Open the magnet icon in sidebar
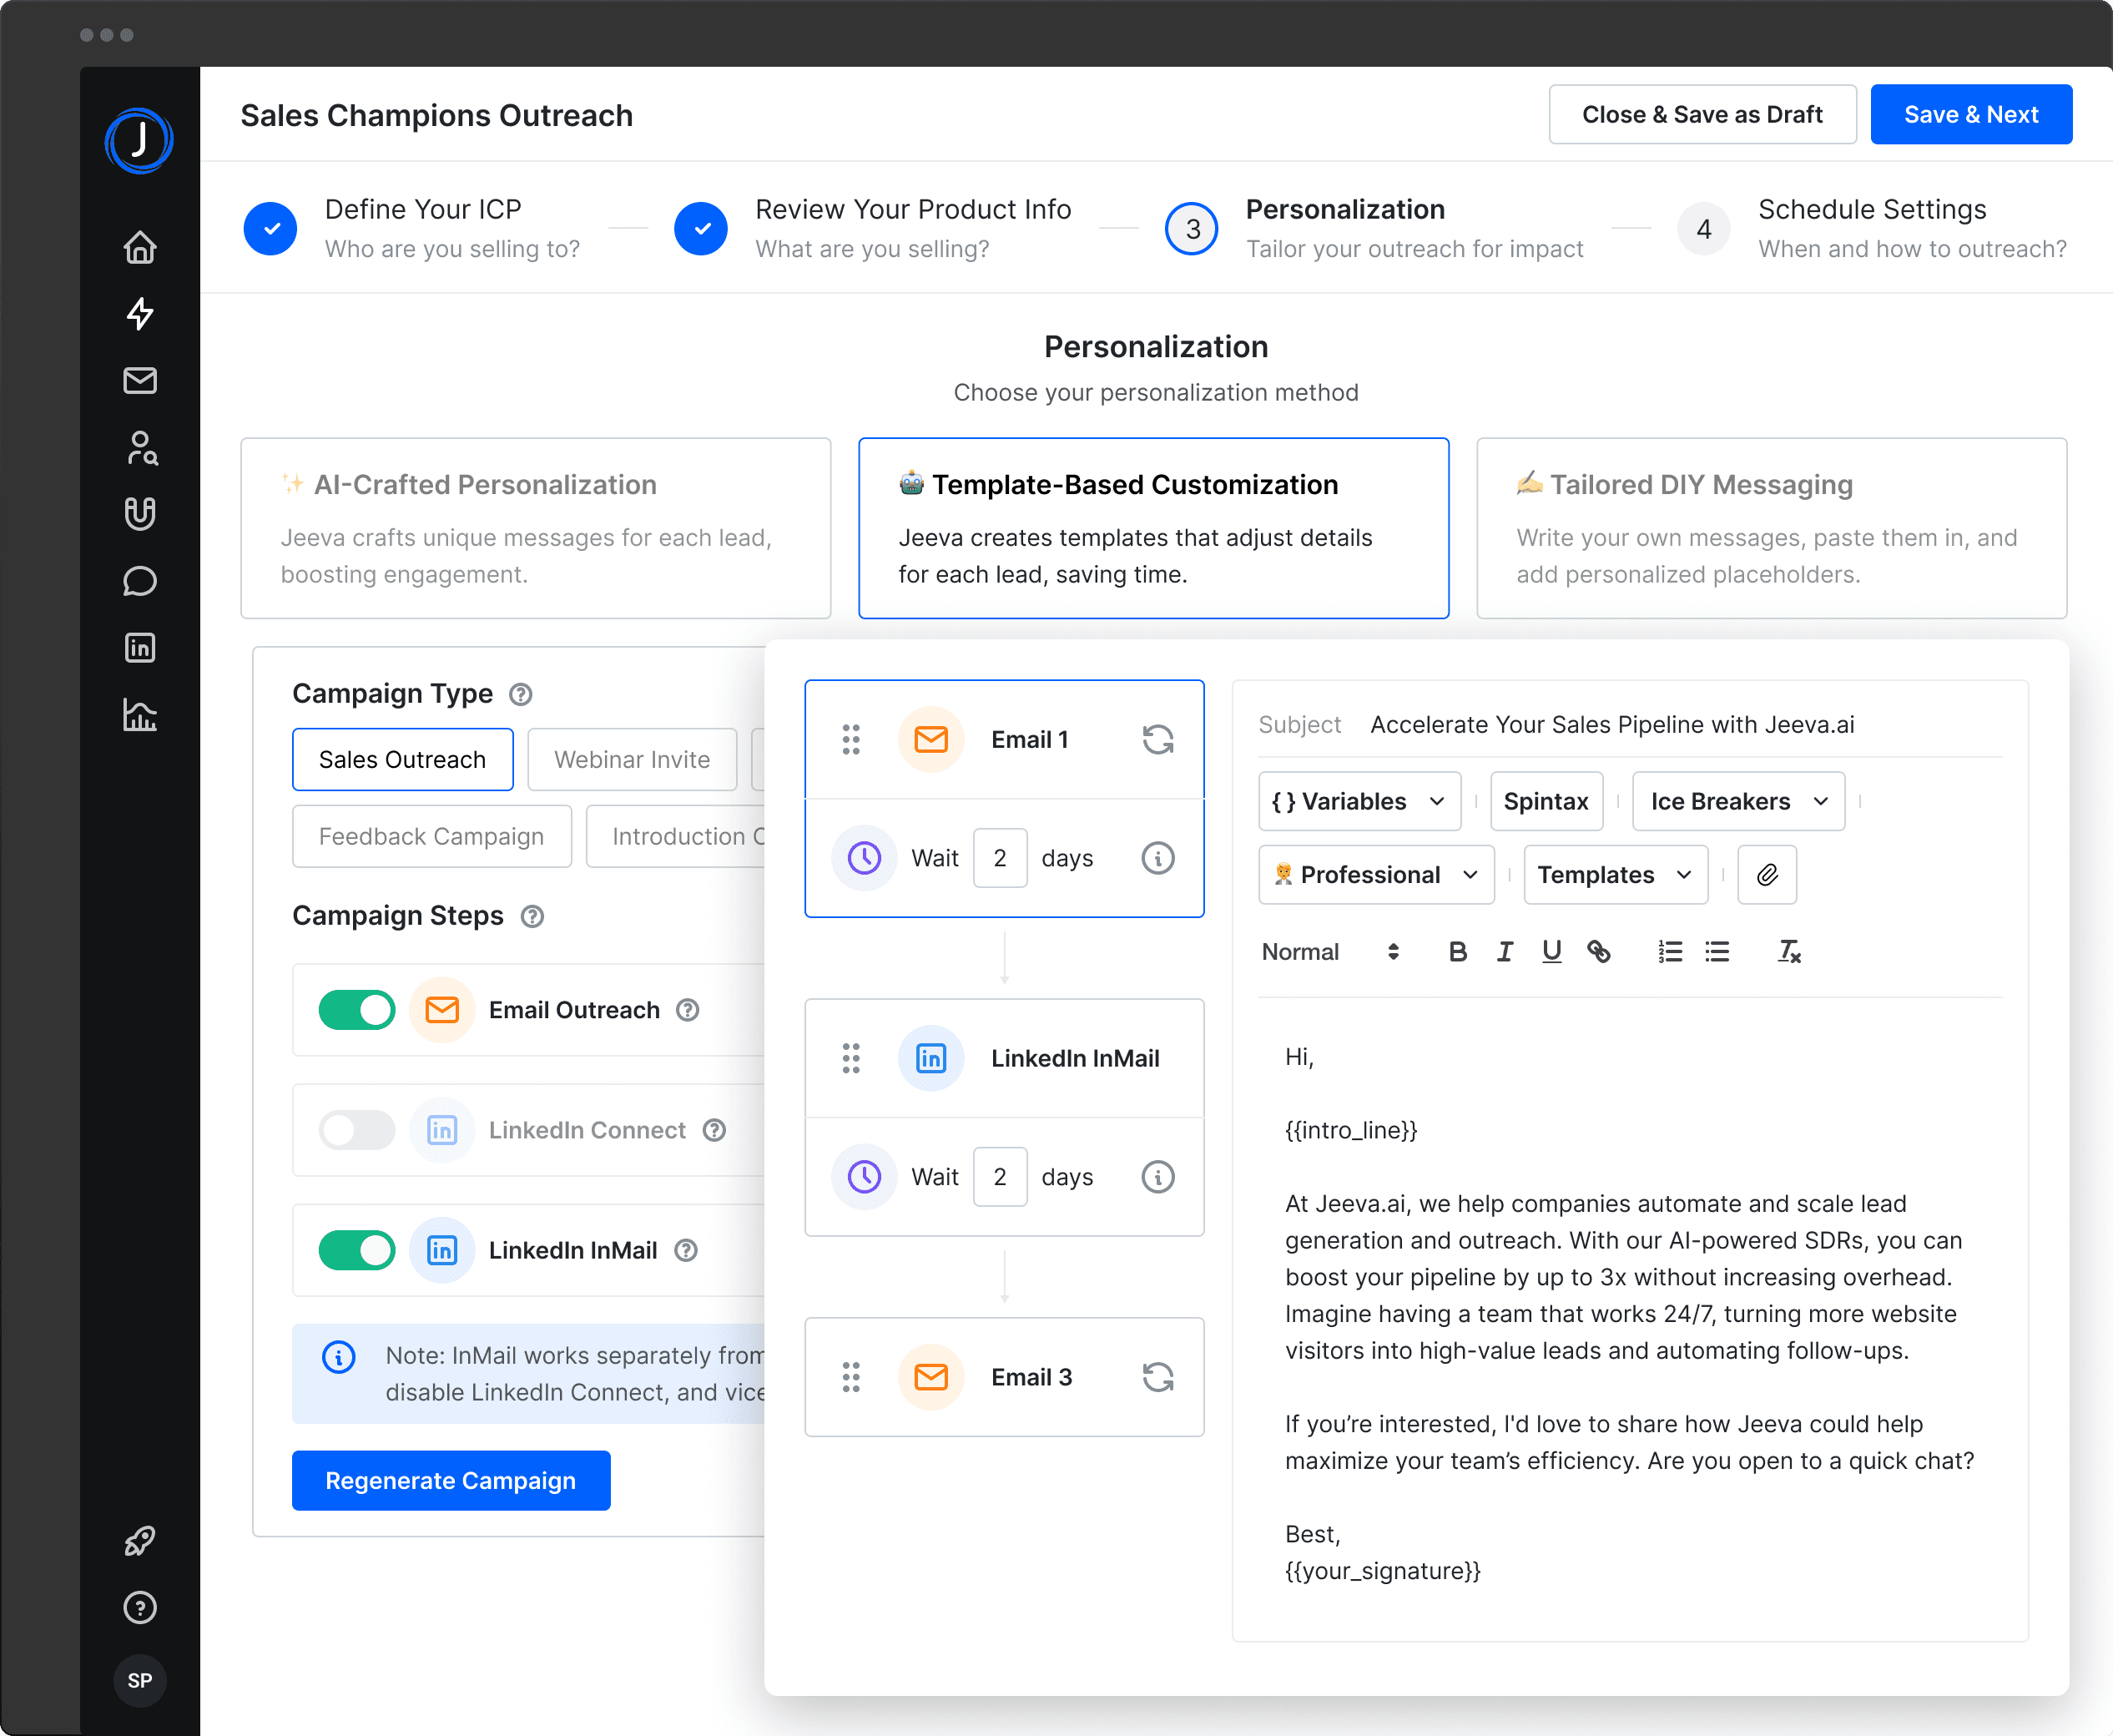Screen dimensions: 2113x1736 [x=140, y=514]
